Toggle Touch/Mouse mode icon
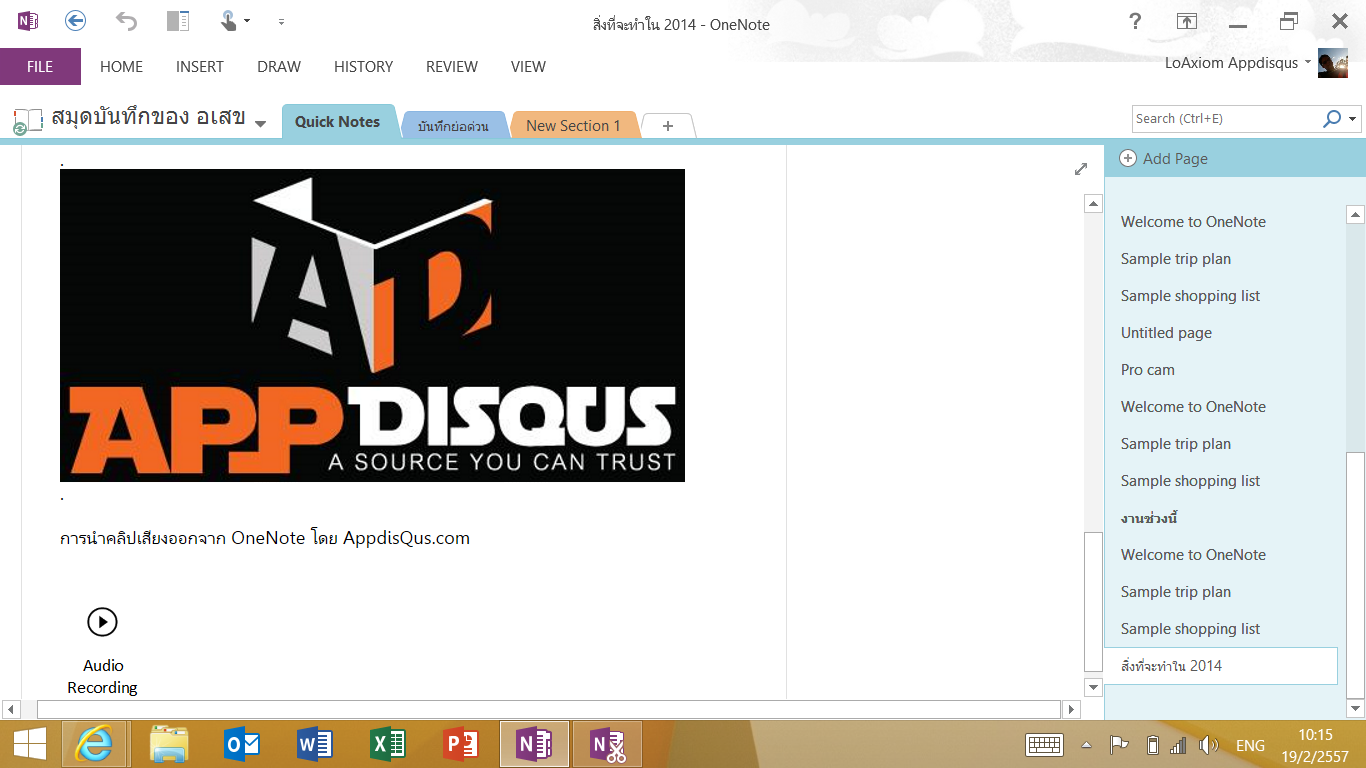This screenshot has height=768, width=1366. [x=229, y=21]
